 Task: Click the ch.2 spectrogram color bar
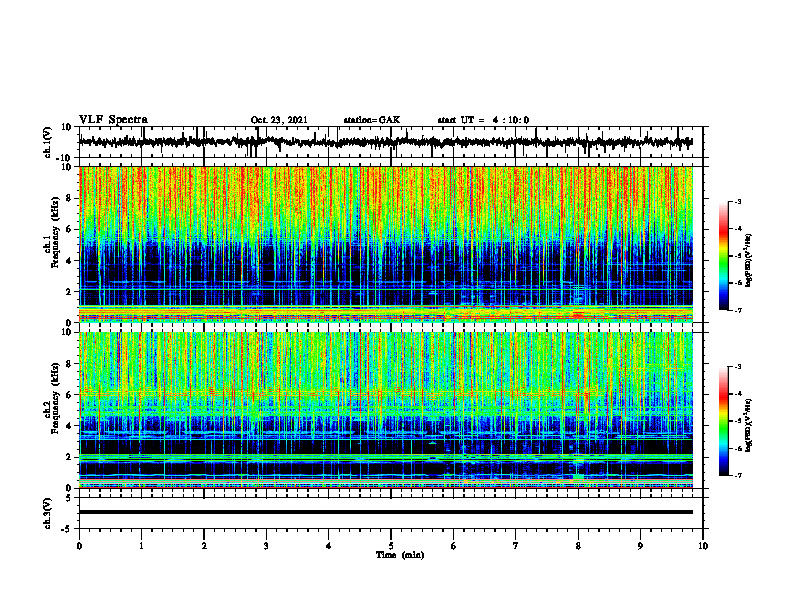[723, 421]
